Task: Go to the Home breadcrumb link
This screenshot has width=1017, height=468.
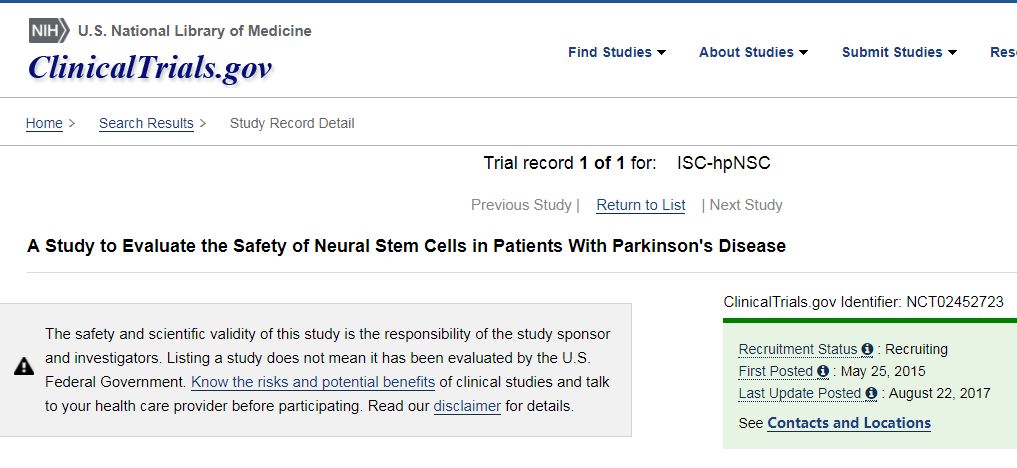Action: (x=44, y=123)
